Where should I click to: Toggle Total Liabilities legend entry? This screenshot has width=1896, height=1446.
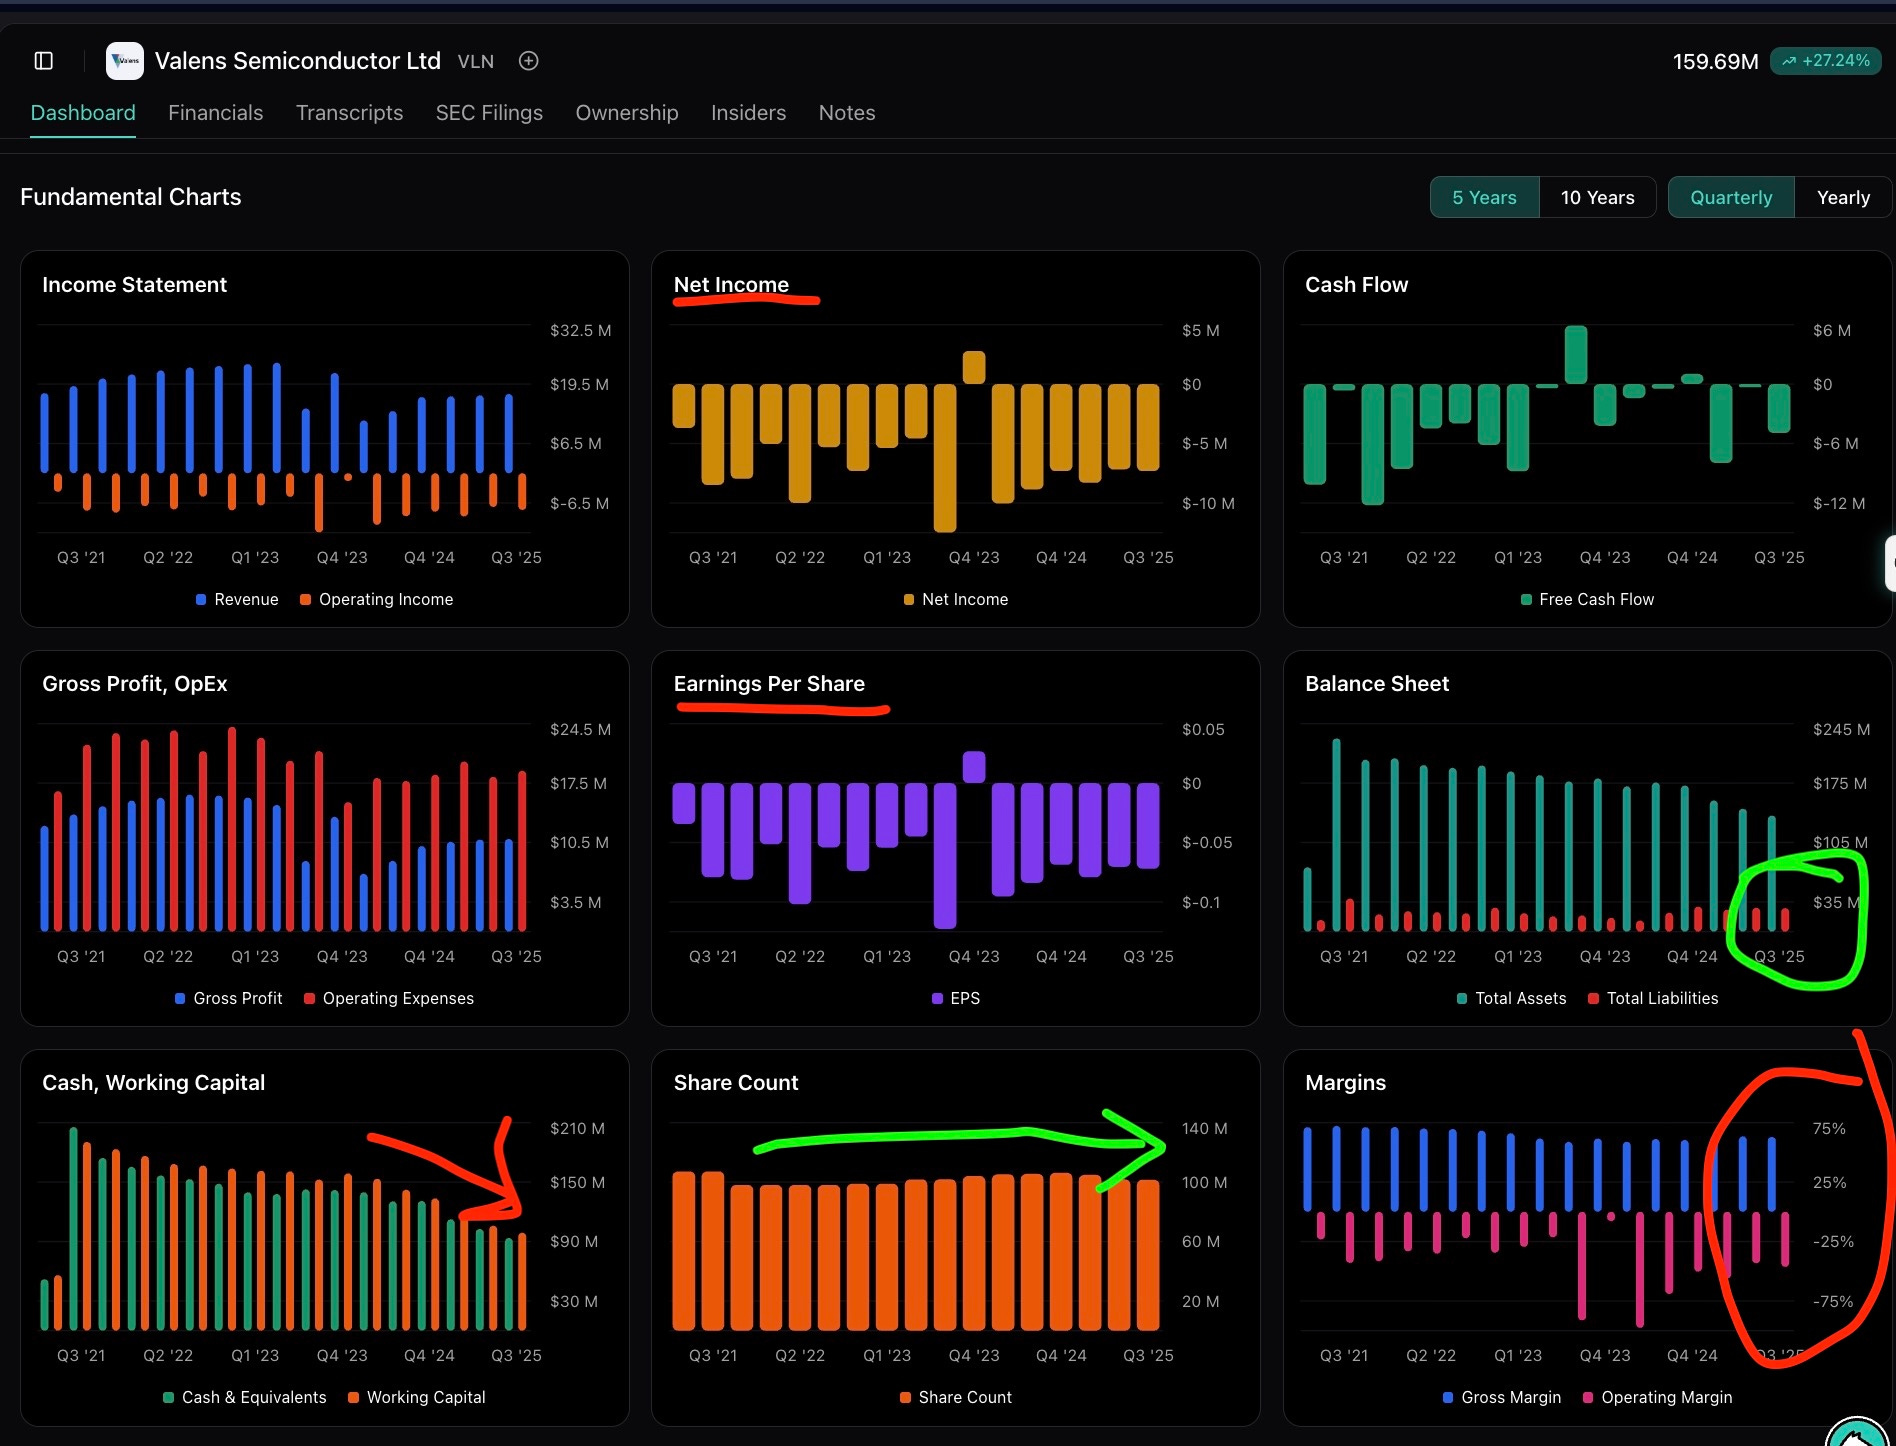[x=1653, y=998]
